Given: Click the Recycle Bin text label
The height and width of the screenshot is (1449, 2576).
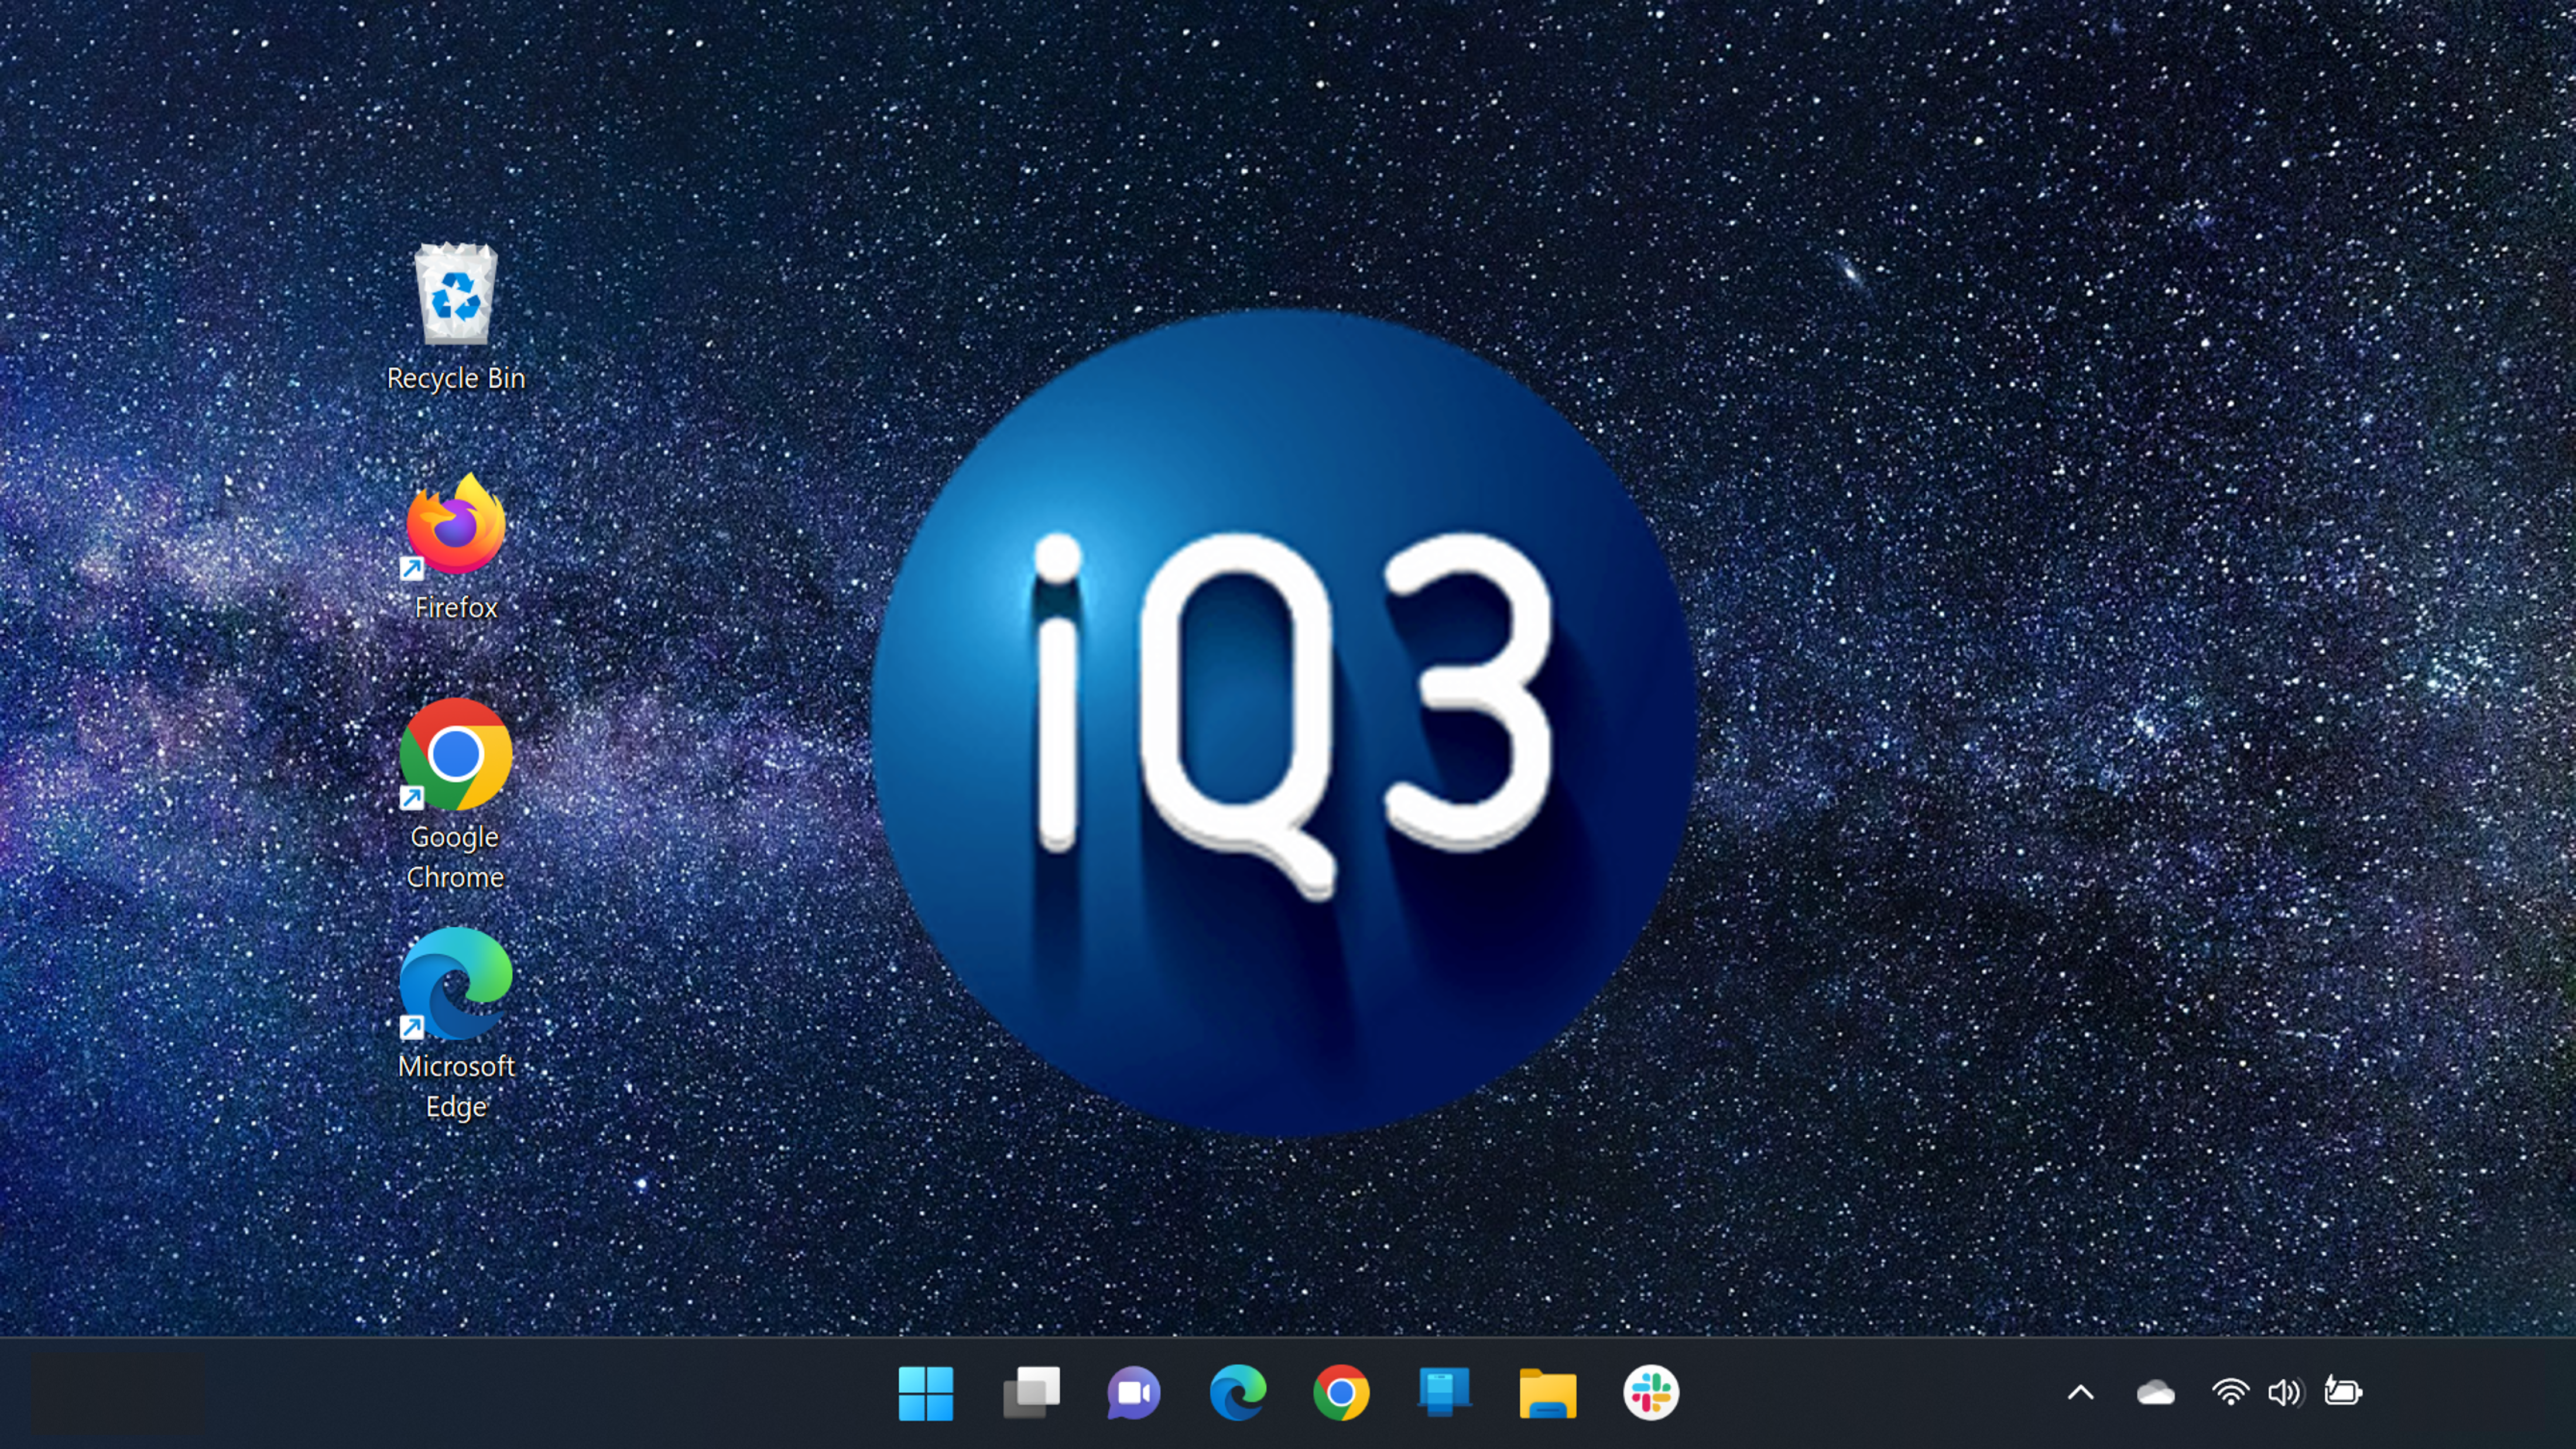Looking at the screenshot, I should pos(456,378).
